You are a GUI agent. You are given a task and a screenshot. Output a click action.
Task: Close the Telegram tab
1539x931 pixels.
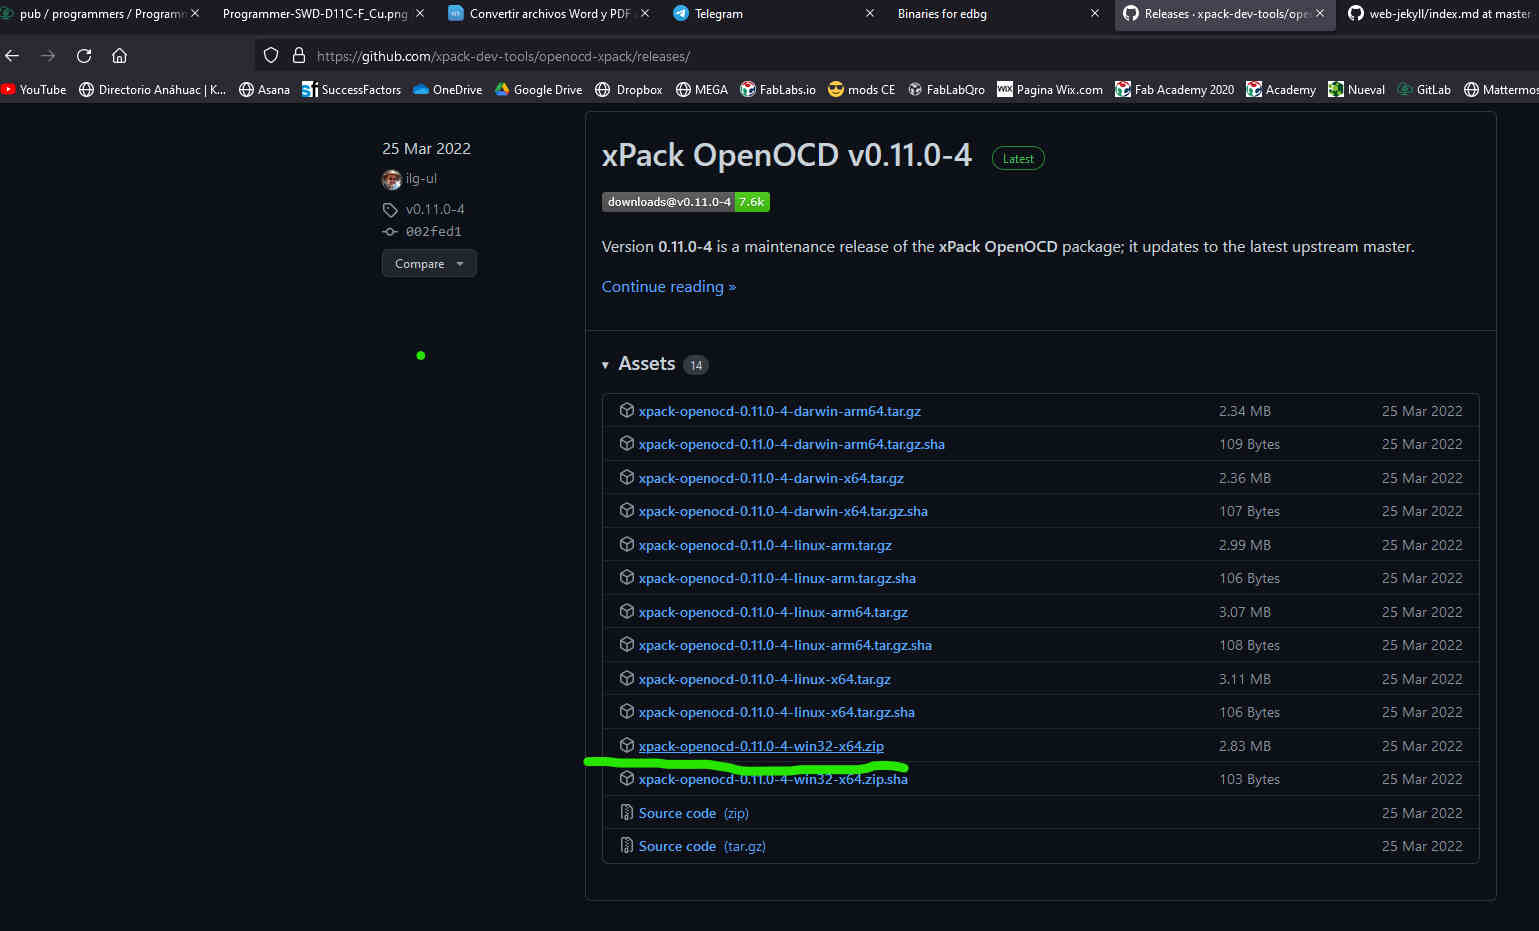(870, 14)
